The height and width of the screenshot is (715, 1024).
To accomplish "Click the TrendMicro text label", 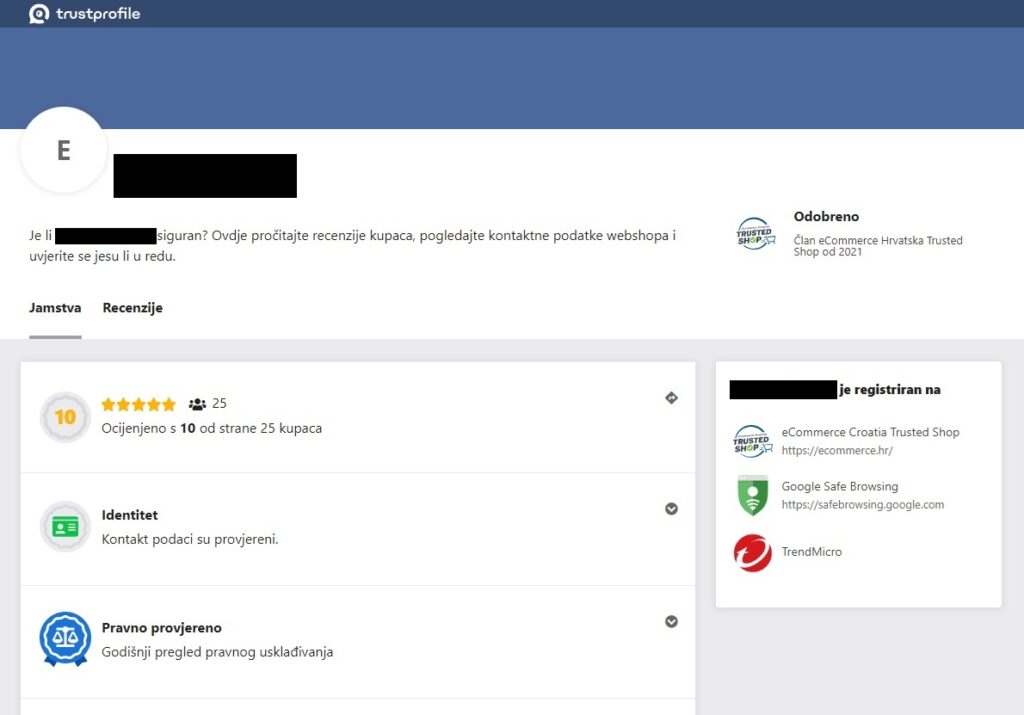I will pyautogui.click(x=811, y=552).
